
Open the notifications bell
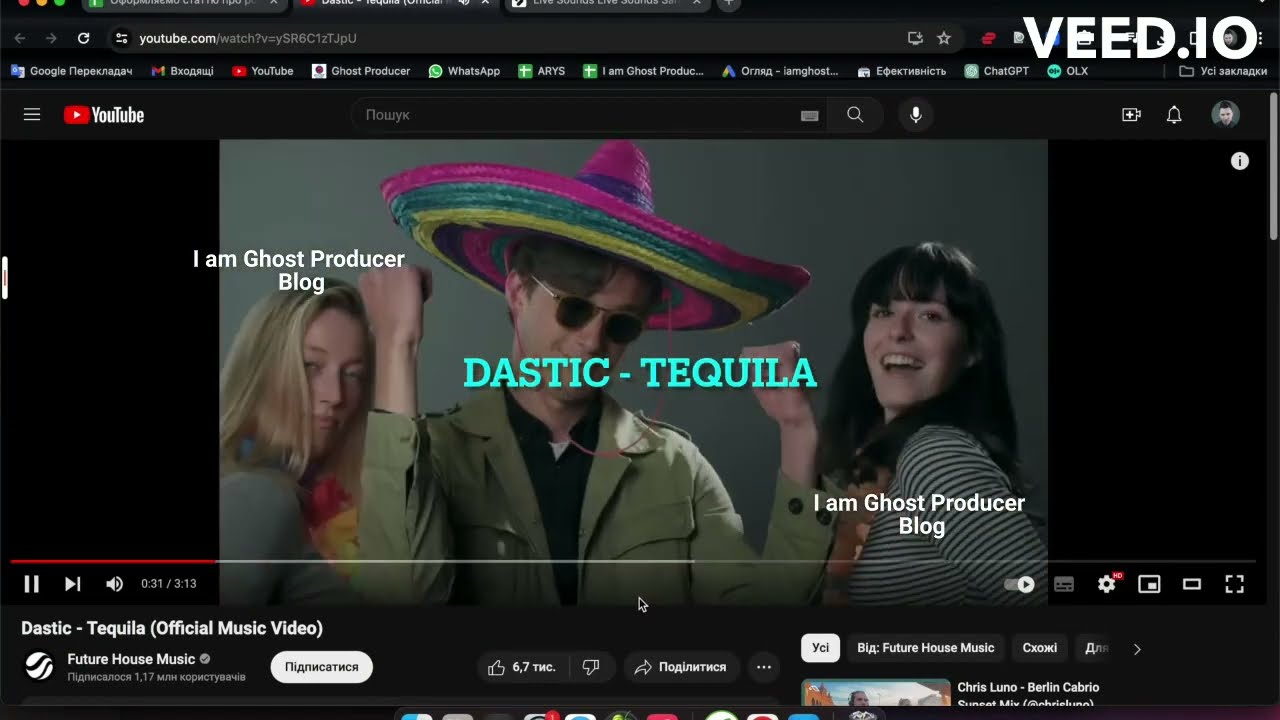click(1174, 115)
